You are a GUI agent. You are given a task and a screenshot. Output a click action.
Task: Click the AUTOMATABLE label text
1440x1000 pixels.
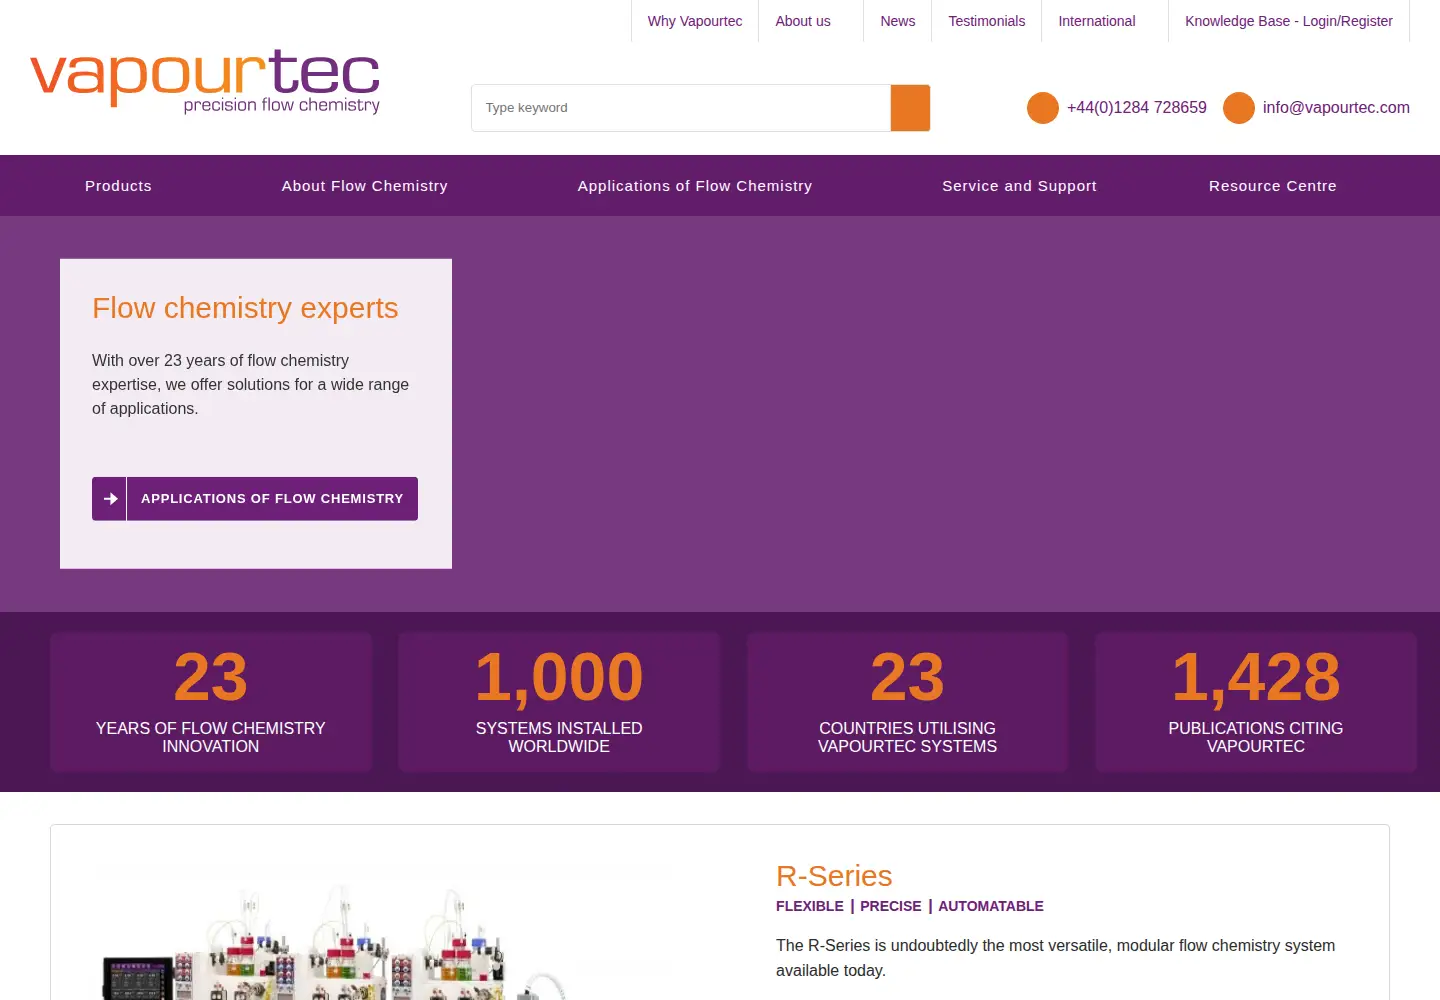tap(991, 906)
